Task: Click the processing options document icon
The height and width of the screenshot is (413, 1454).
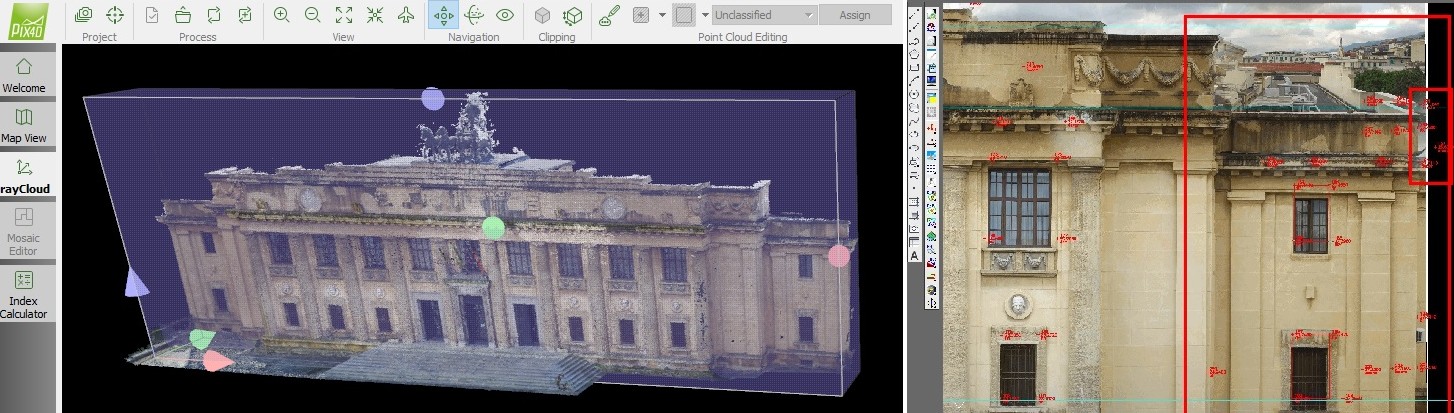Action: tap(152, 15)
